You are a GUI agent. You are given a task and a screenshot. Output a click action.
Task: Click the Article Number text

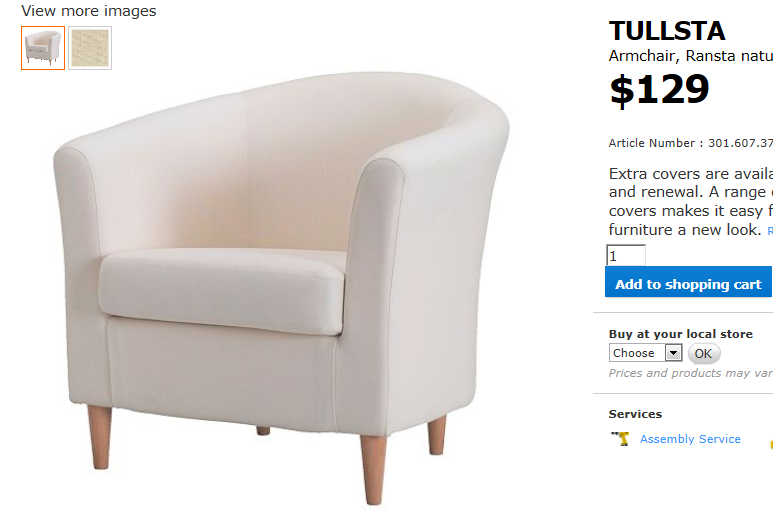coord(690,143)
